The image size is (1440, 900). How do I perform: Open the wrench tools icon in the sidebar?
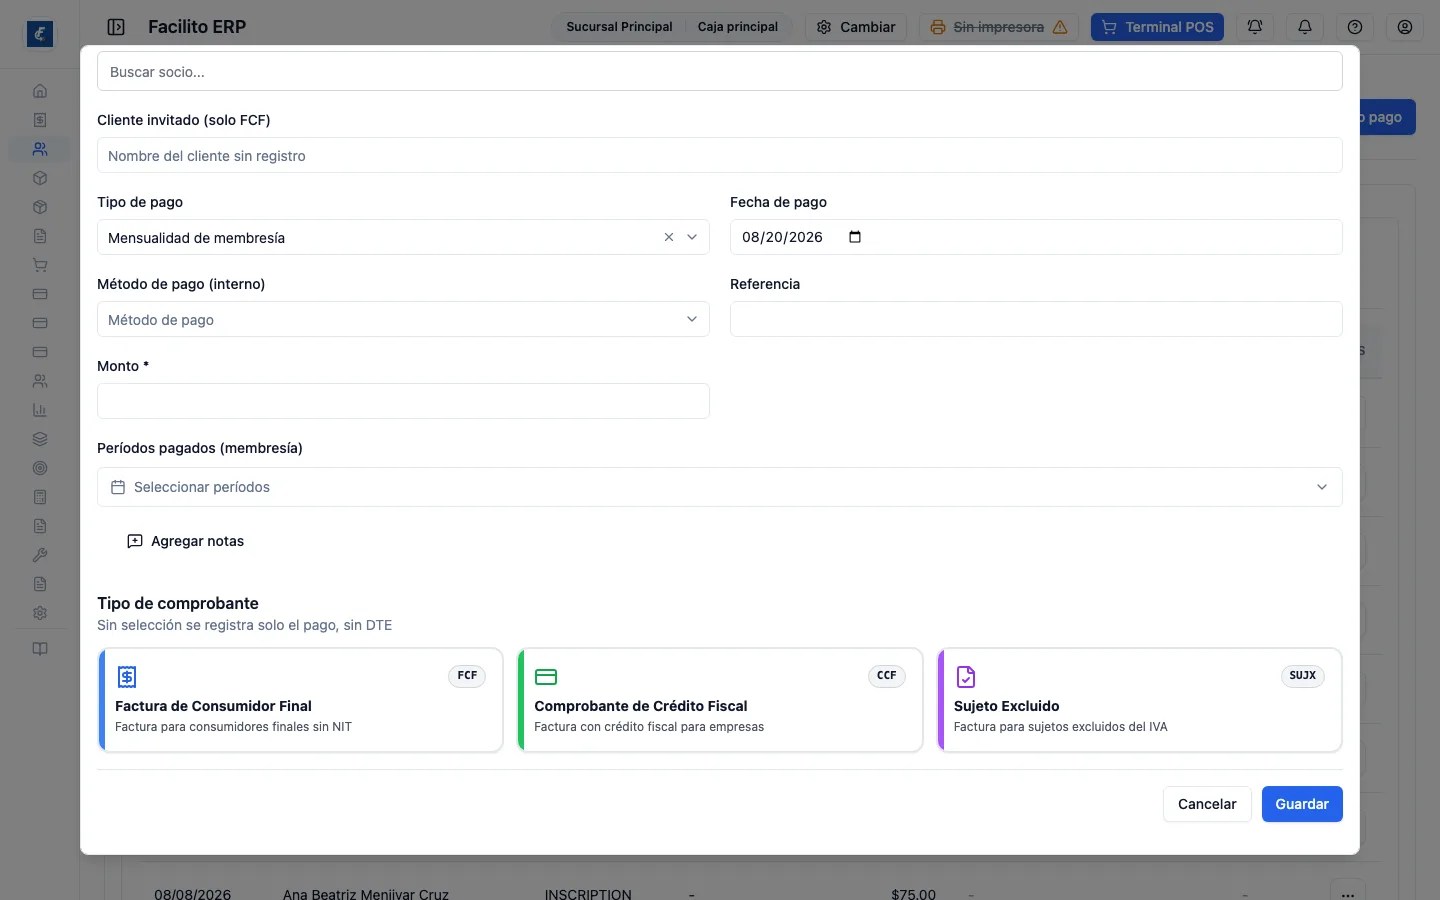click(x=40, y=555)
